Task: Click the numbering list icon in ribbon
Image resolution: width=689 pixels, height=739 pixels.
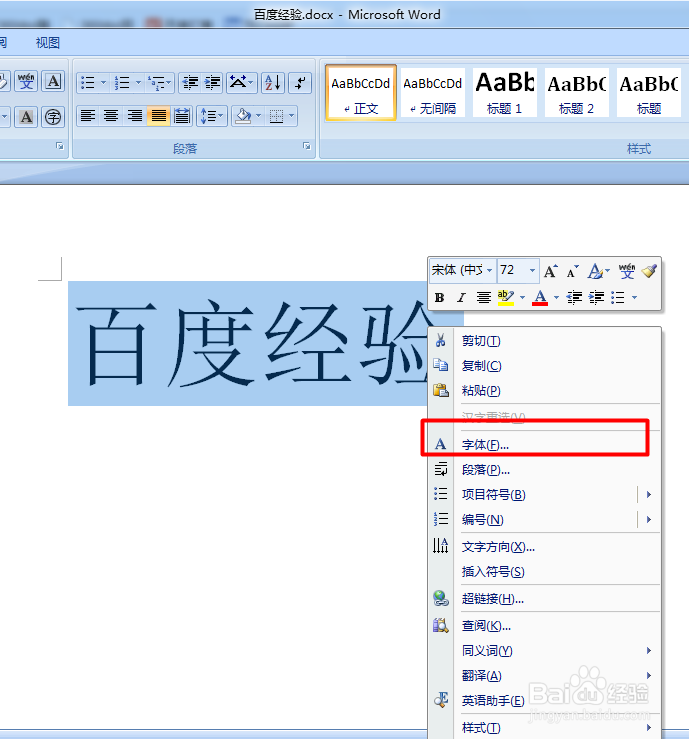Action: point(122,83)
